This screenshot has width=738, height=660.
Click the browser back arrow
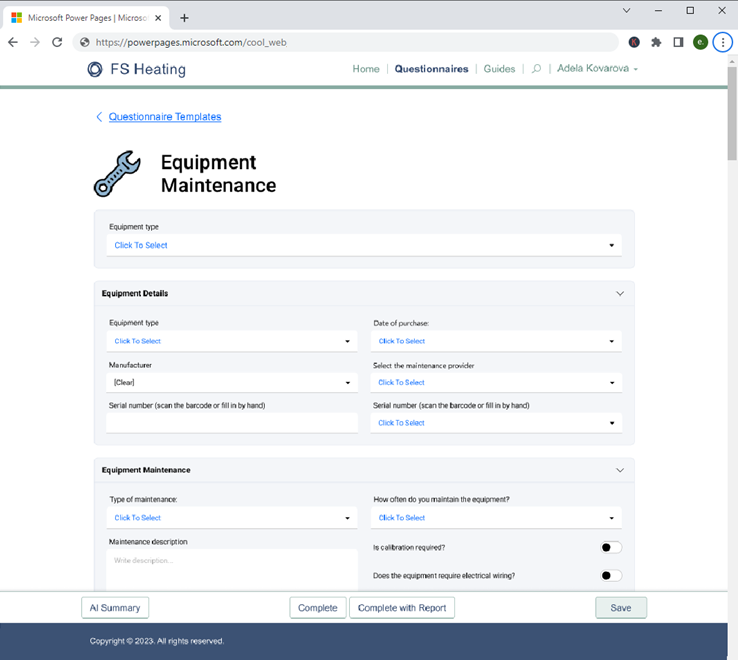point(13,42)
